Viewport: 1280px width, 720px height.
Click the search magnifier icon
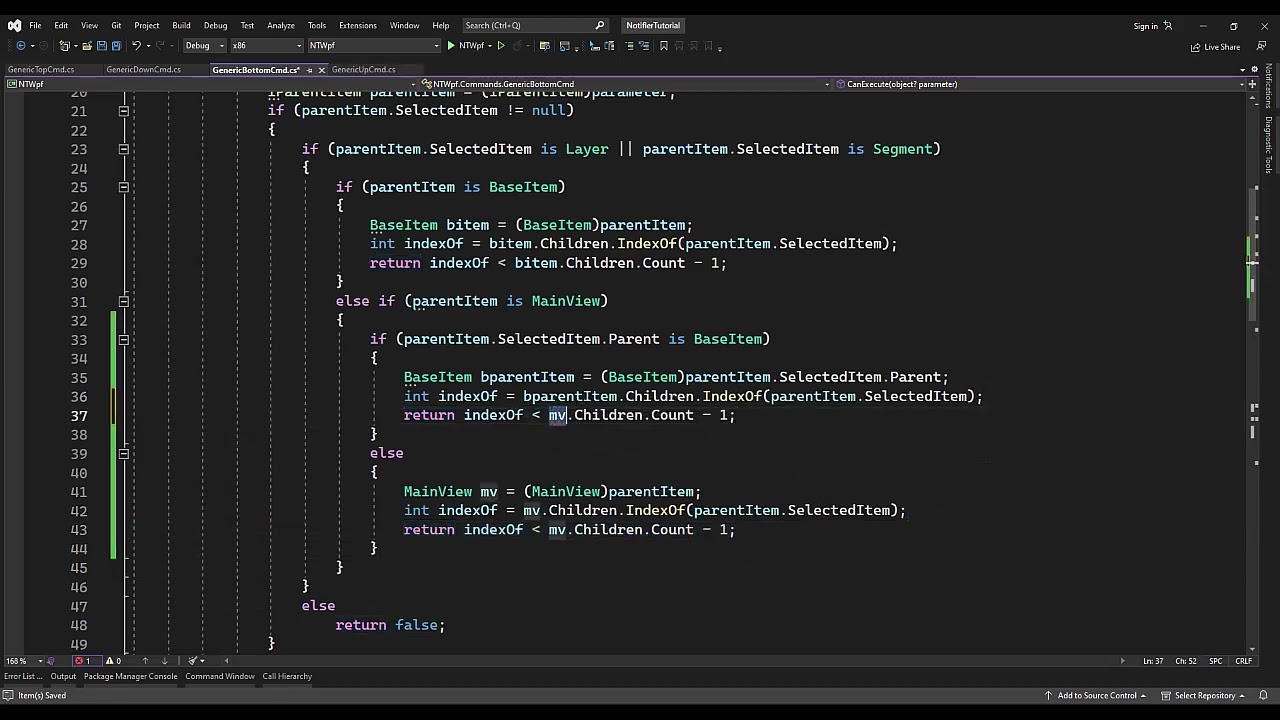[x=600, y=26]
